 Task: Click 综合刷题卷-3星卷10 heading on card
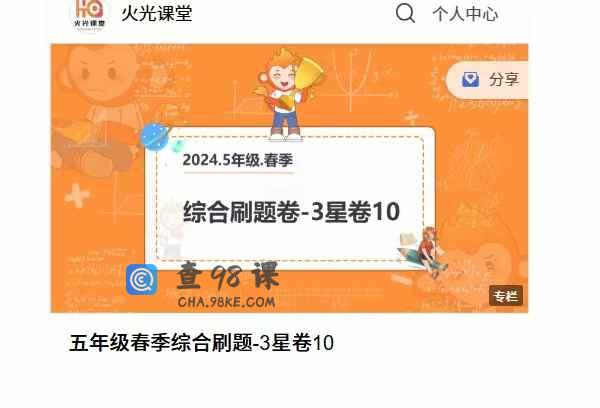(292, 212)
